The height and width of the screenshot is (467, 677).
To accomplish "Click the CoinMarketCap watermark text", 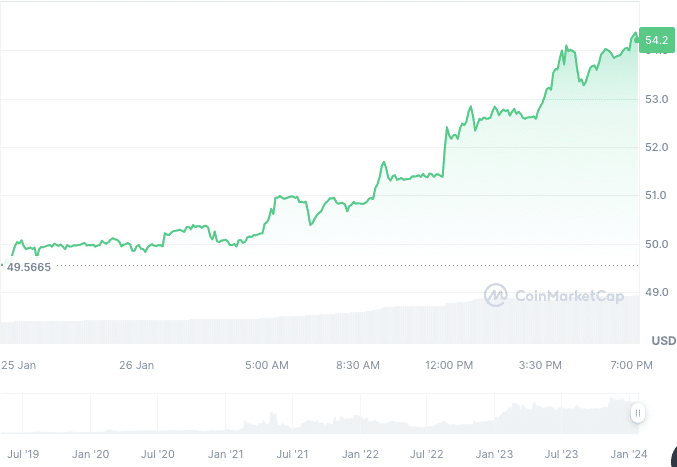I will [568, 294].
